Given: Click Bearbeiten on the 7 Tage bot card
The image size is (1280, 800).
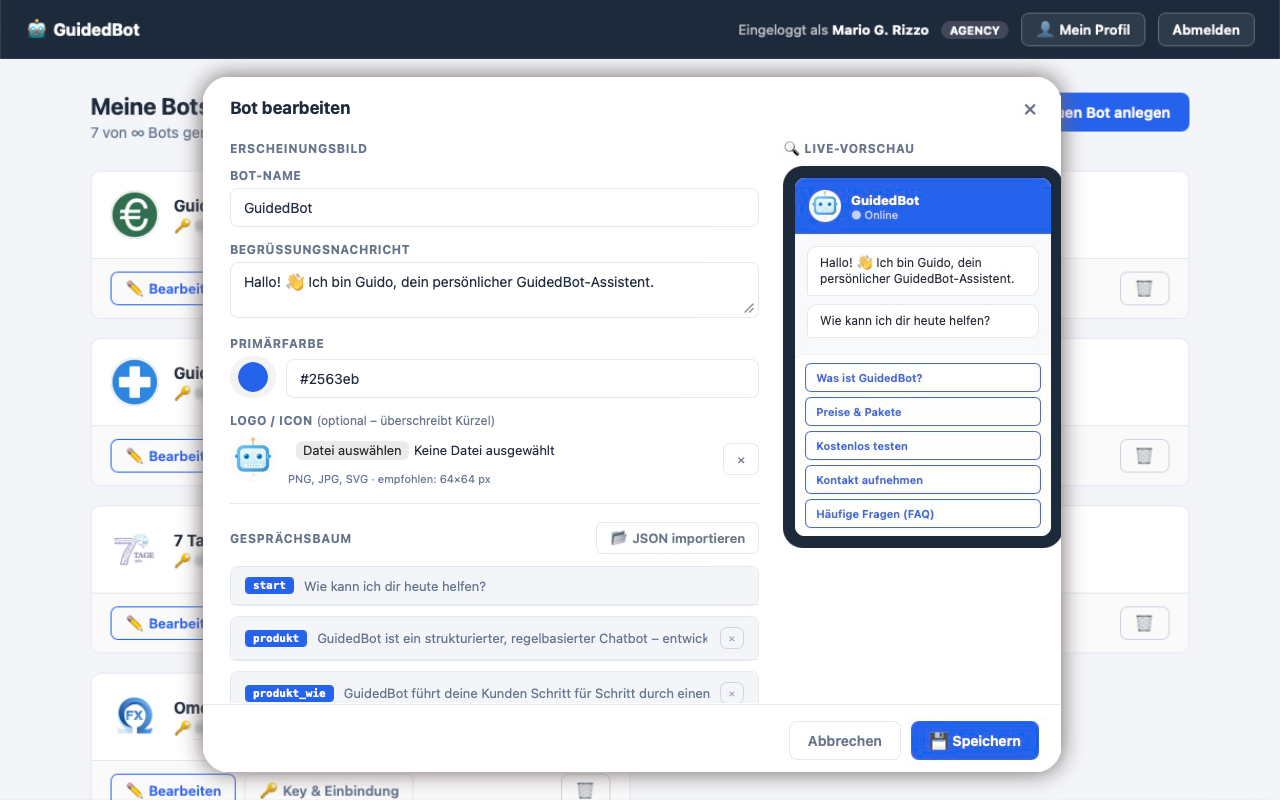Looking at the screenshot, I should point(157,623).
